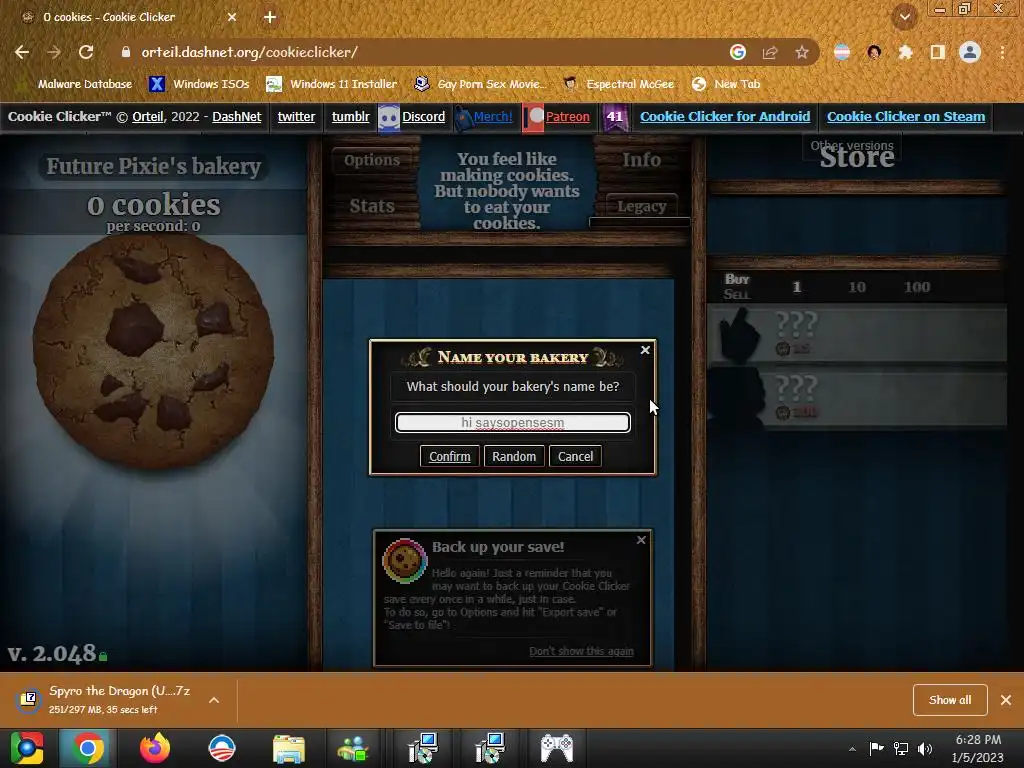The image size is (1024, 768).
Task: Select buy amount 1 in store
Action: click(x=797, y=287)
